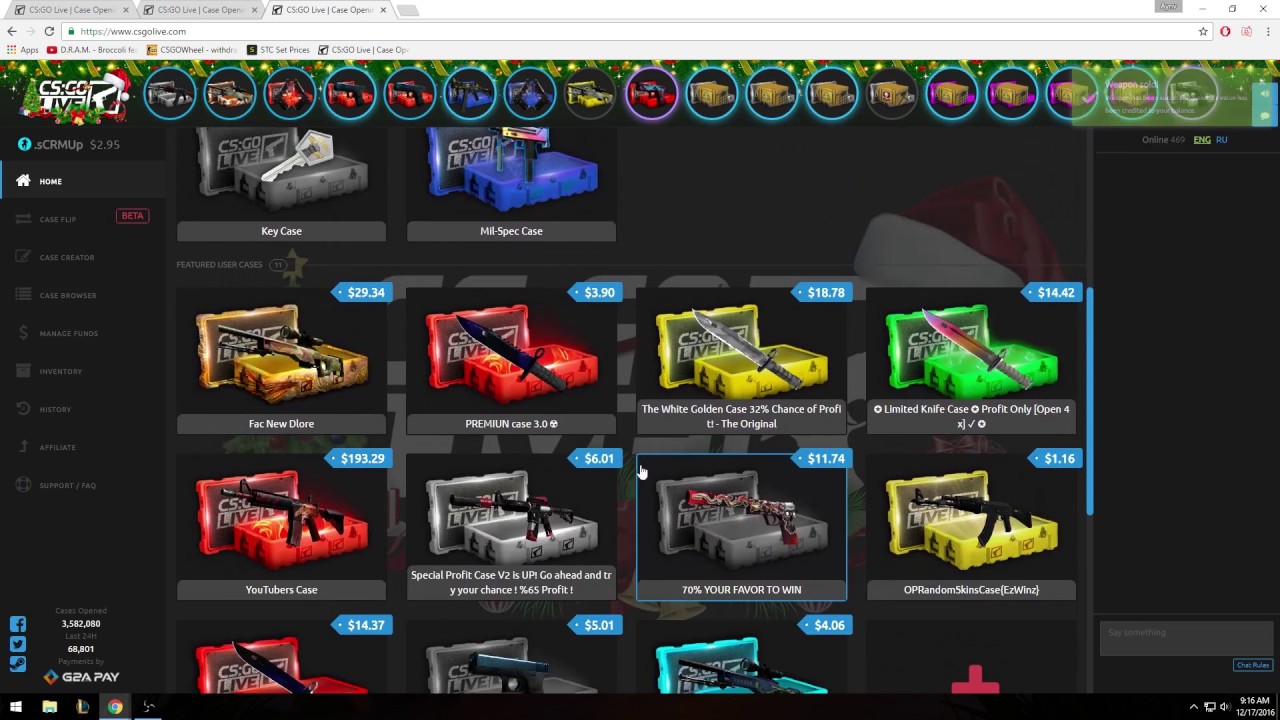Open the OPRandomSkinsCase{EzWinz}
The image size is (1280, 720).
(x=971, y=527)
